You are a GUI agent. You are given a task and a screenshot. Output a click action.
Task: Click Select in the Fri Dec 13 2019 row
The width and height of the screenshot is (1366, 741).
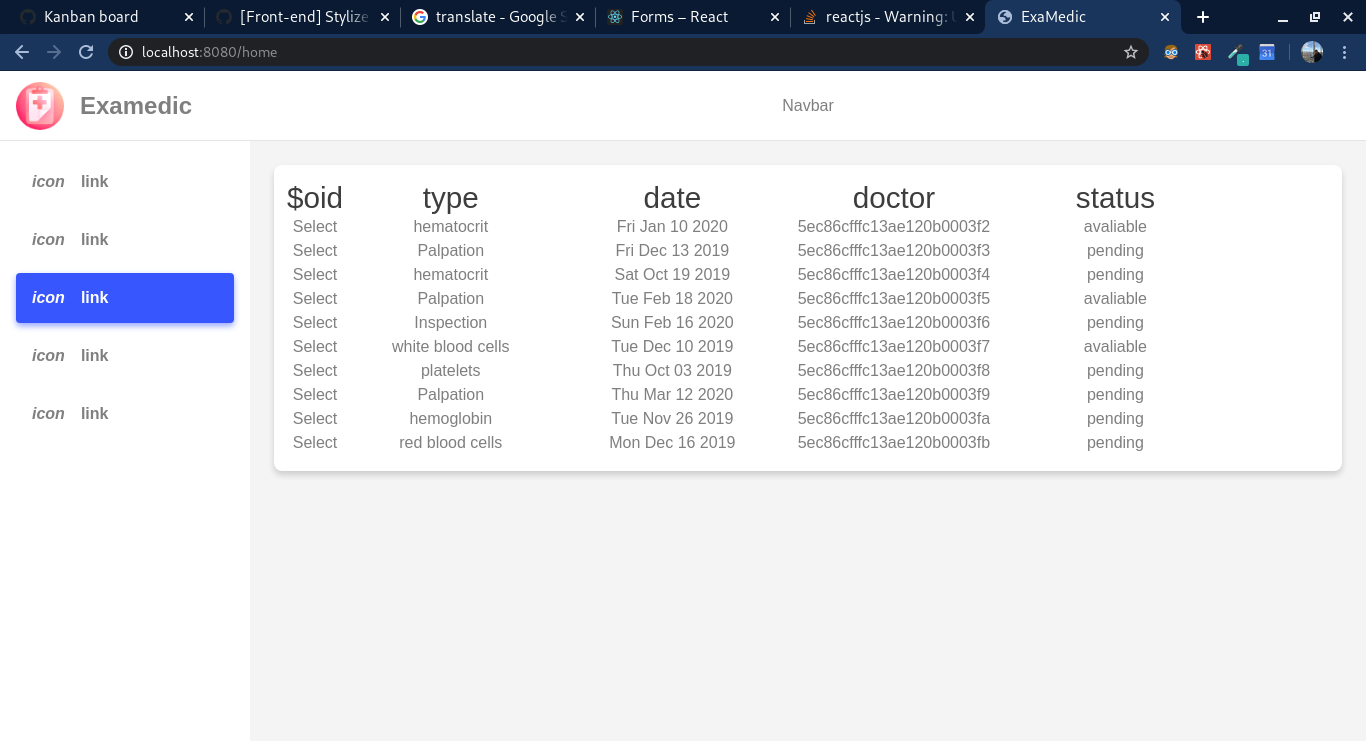[x=315, y=251]
